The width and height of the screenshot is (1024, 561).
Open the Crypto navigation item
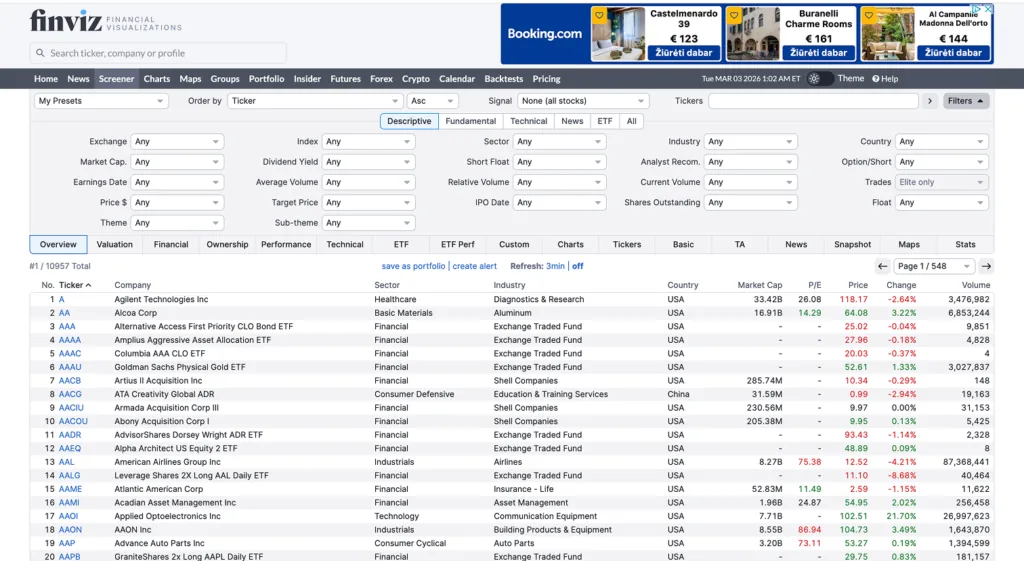(x=415, y=78)
